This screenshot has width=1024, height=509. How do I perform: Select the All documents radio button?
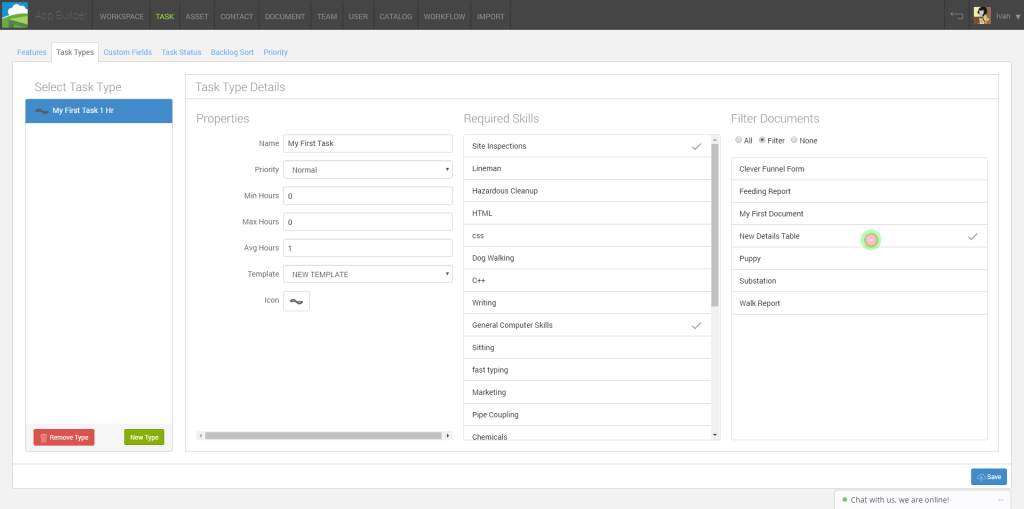tap(738, 140)
